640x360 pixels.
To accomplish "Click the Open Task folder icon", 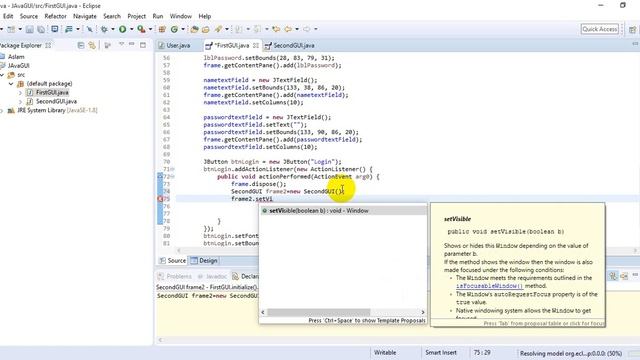I will coord(206,29).
